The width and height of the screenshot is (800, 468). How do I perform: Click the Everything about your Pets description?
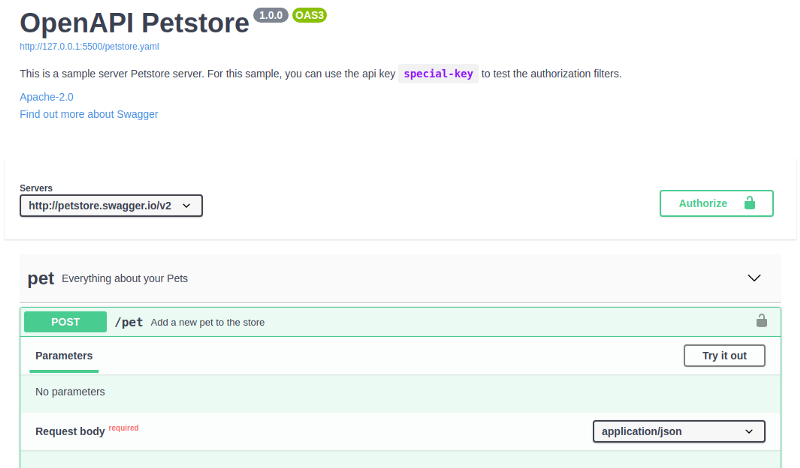(125, 278)
